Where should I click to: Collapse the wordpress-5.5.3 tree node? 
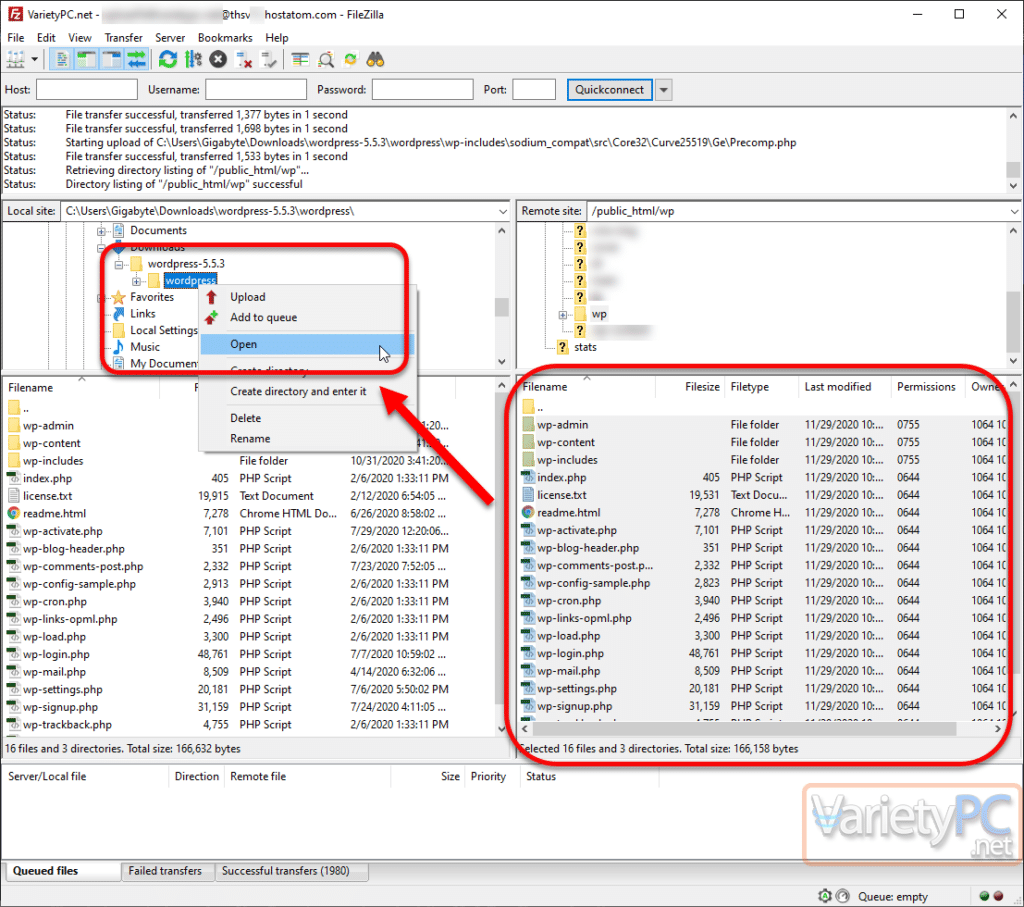[x=119, y=264]
